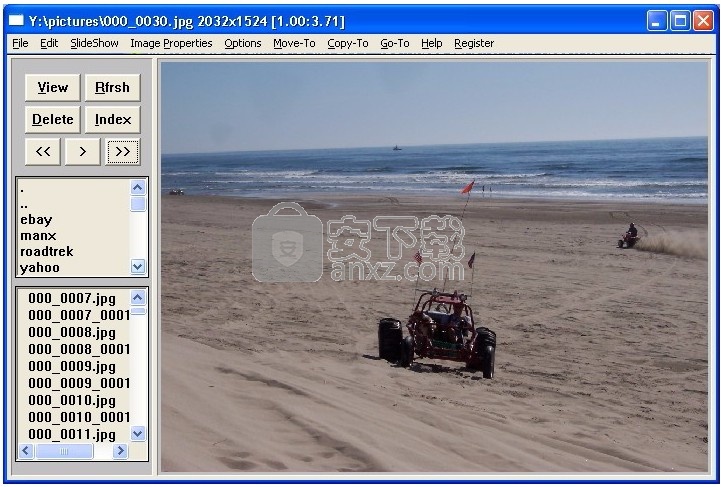Select the parent directory '..' entry
This screenshot has width=721, height=487.
24,204
